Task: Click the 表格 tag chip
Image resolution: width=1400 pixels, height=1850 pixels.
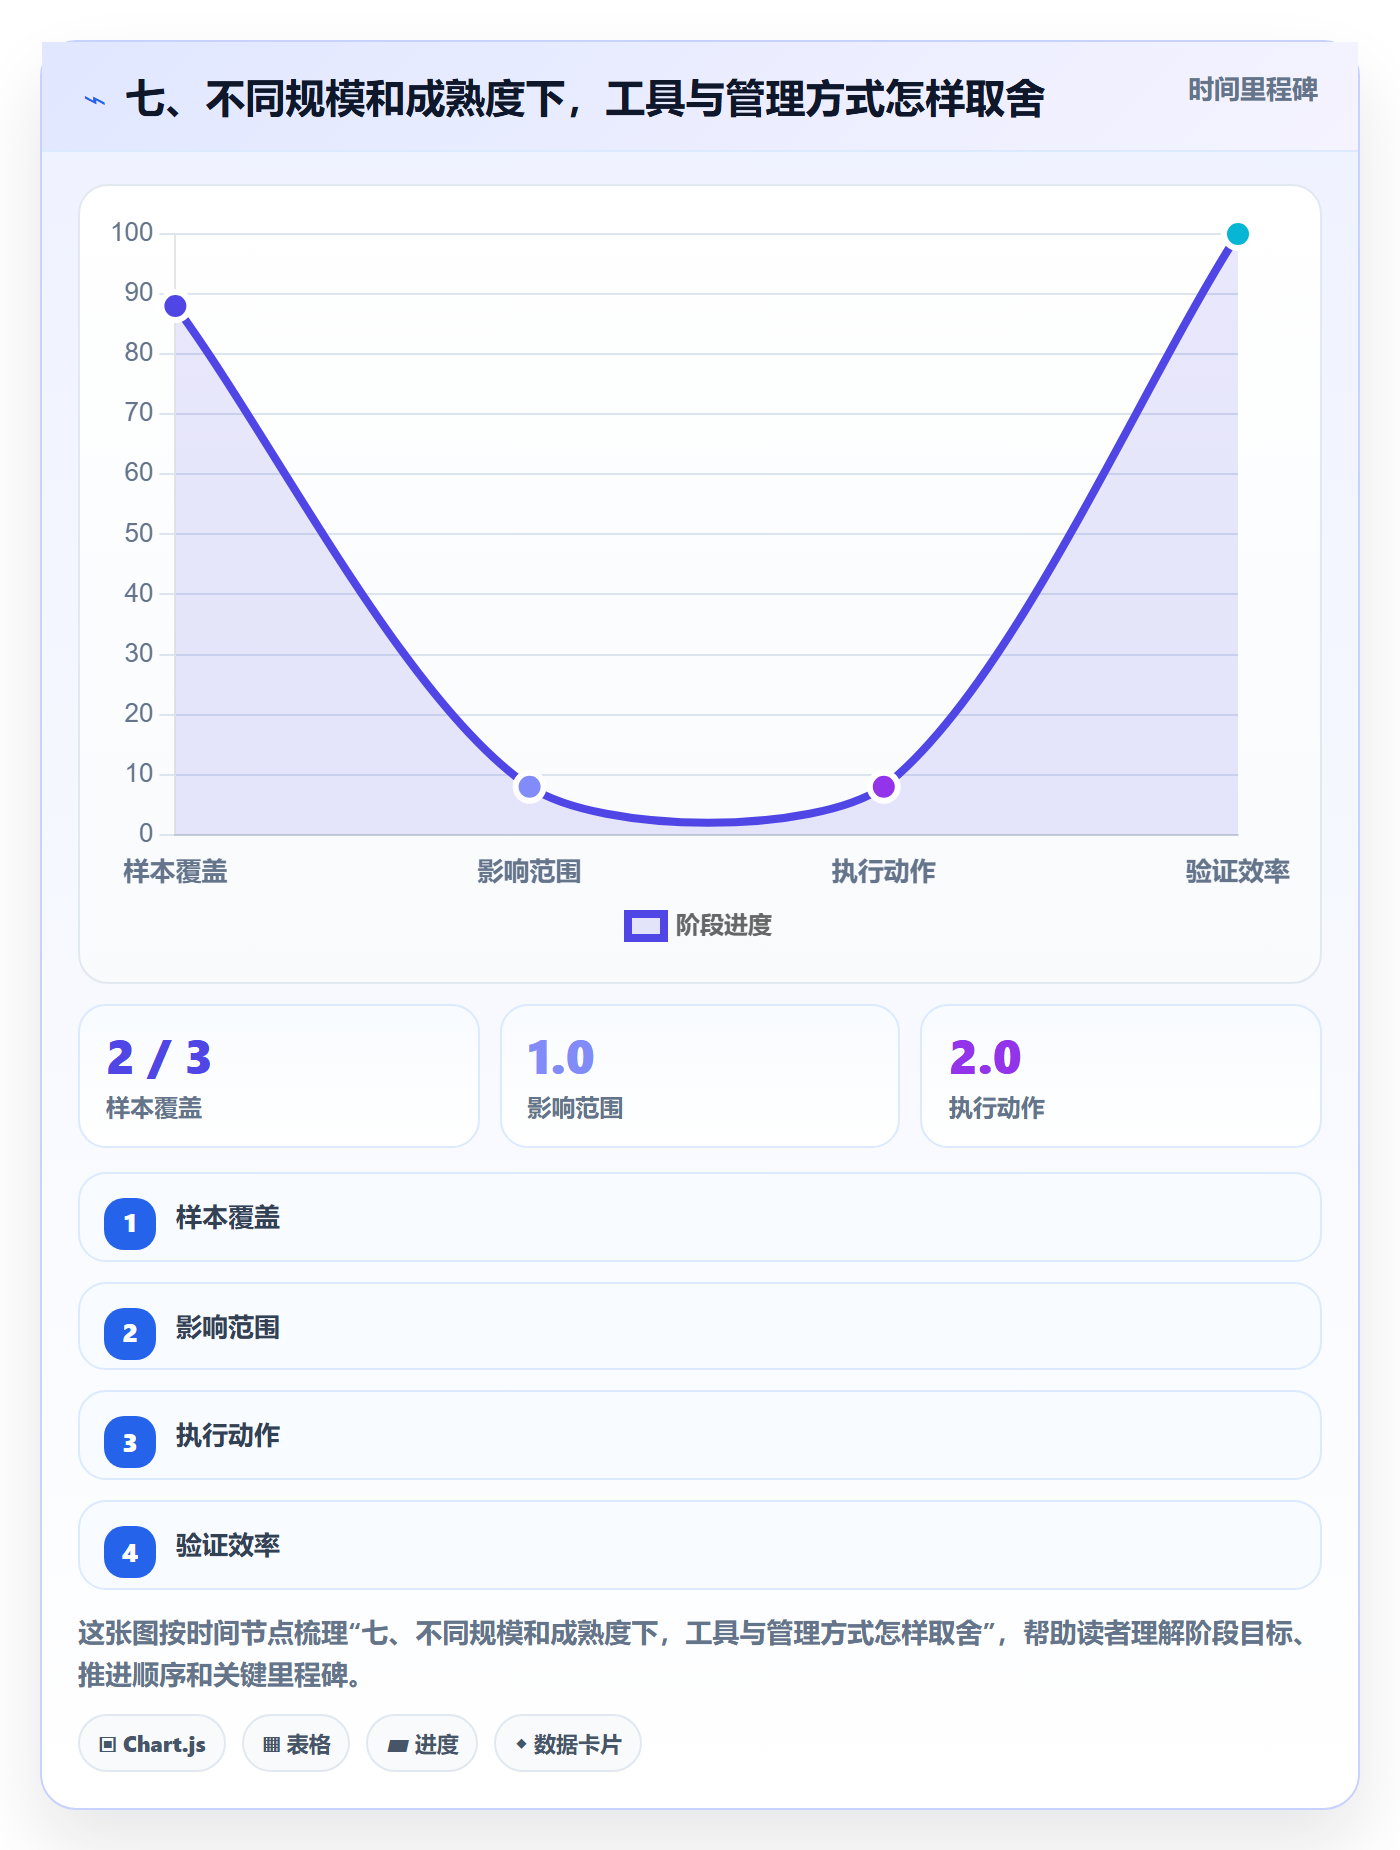Action: click(x=296, y=1744)
